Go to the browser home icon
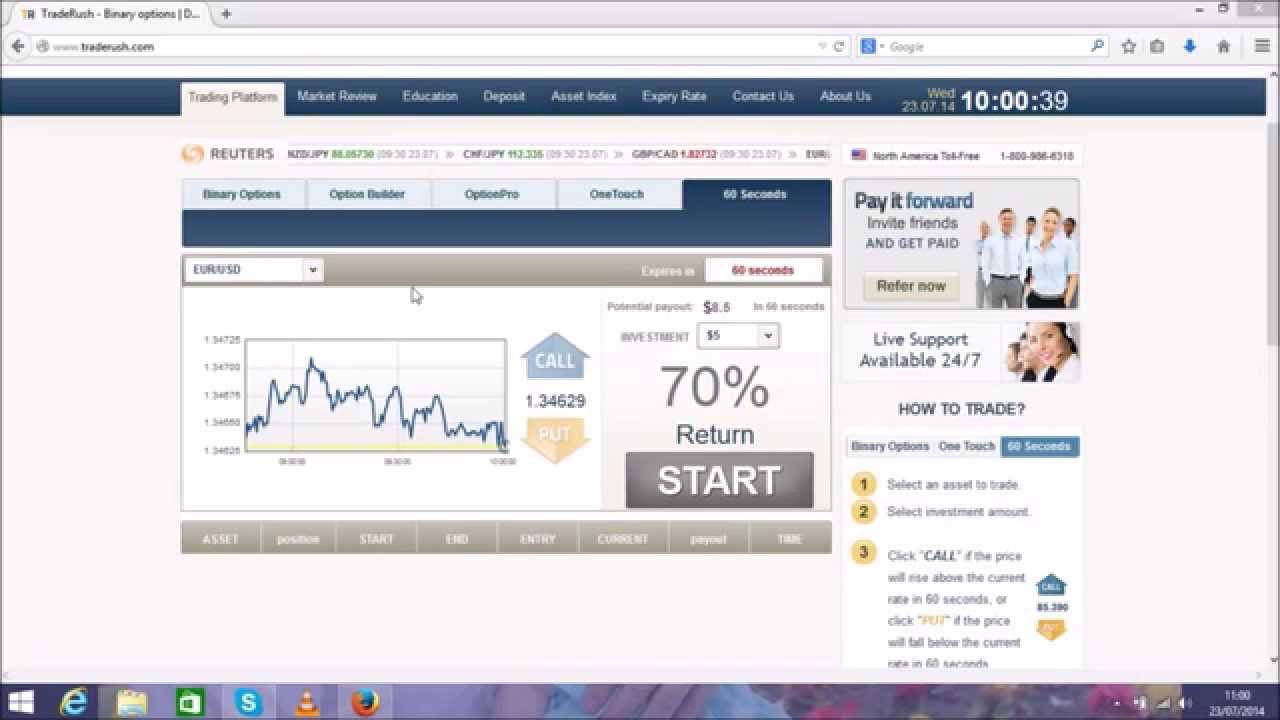Viewport: 1280px width, 720px height. click(1223, 46)
